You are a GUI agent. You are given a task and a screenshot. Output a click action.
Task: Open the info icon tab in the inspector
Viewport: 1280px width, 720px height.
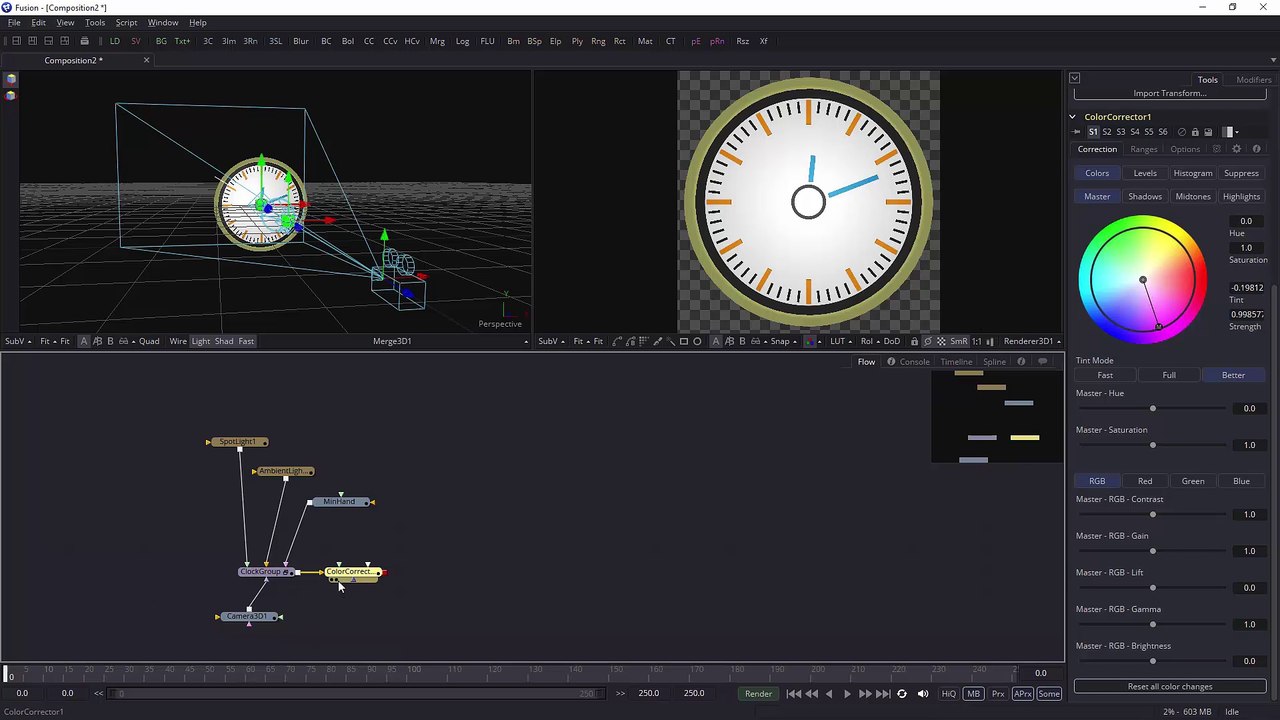(1256, 149)
